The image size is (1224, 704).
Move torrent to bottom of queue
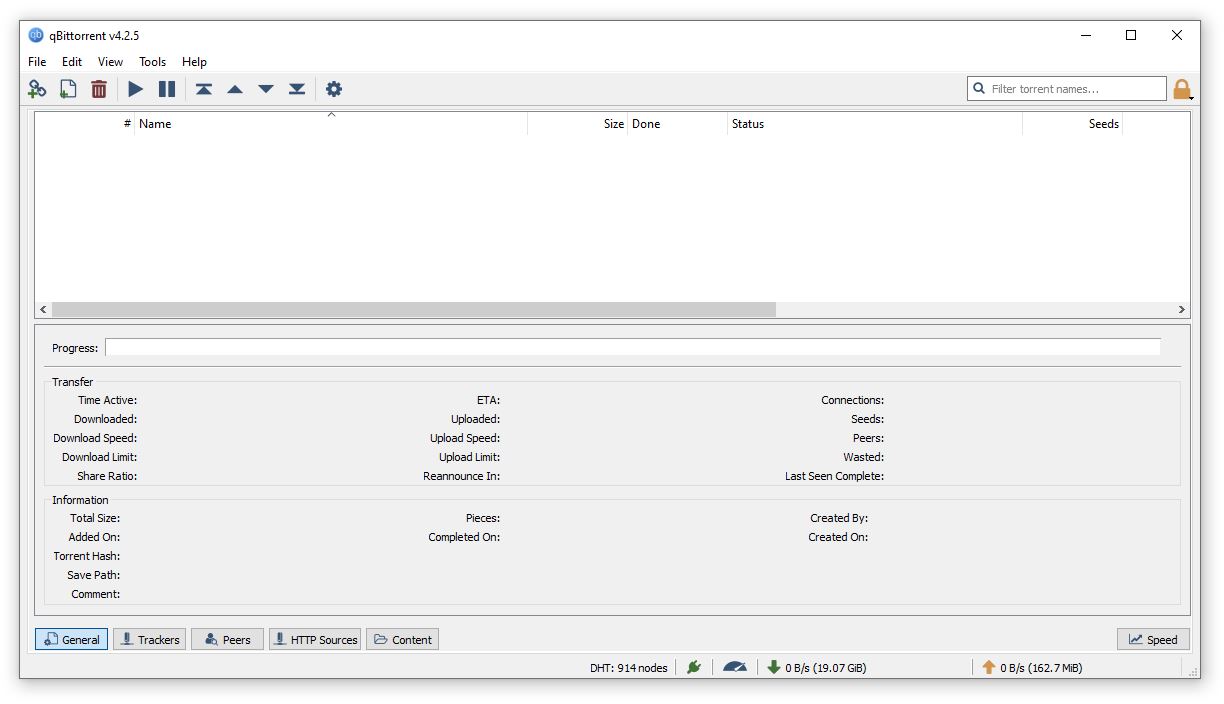coord(297,89)
